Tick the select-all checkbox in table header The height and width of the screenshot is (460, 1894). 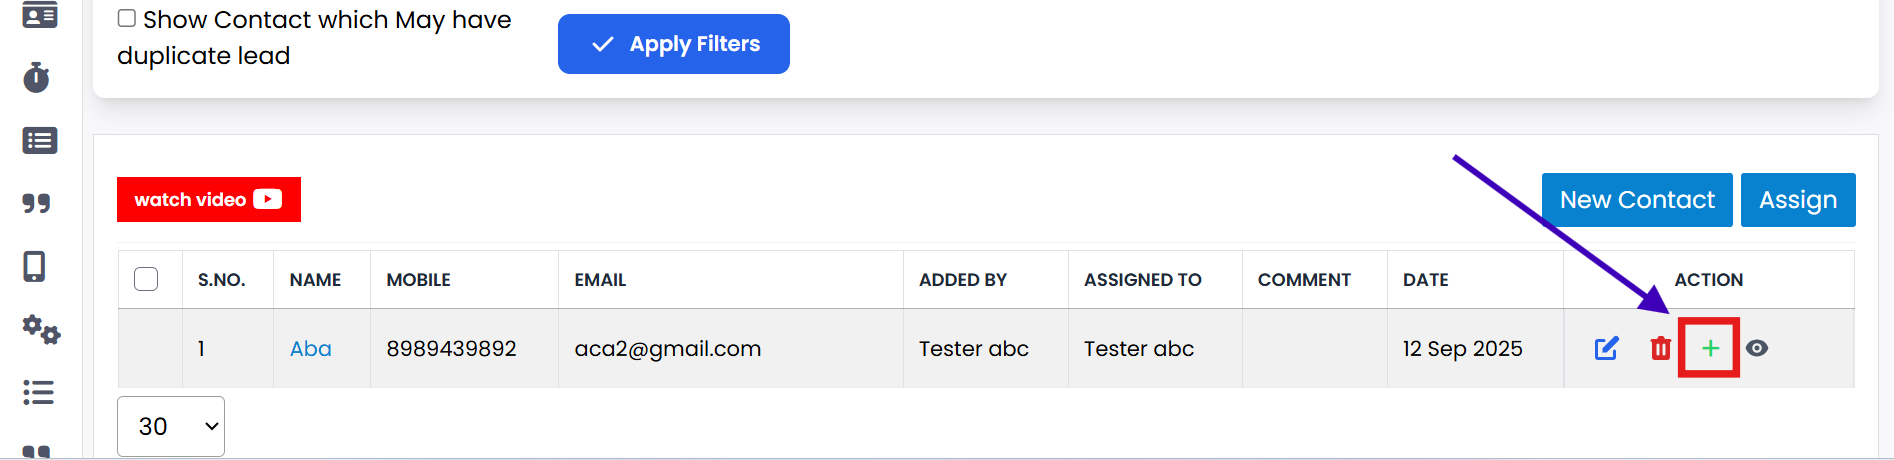coord(146,279)
